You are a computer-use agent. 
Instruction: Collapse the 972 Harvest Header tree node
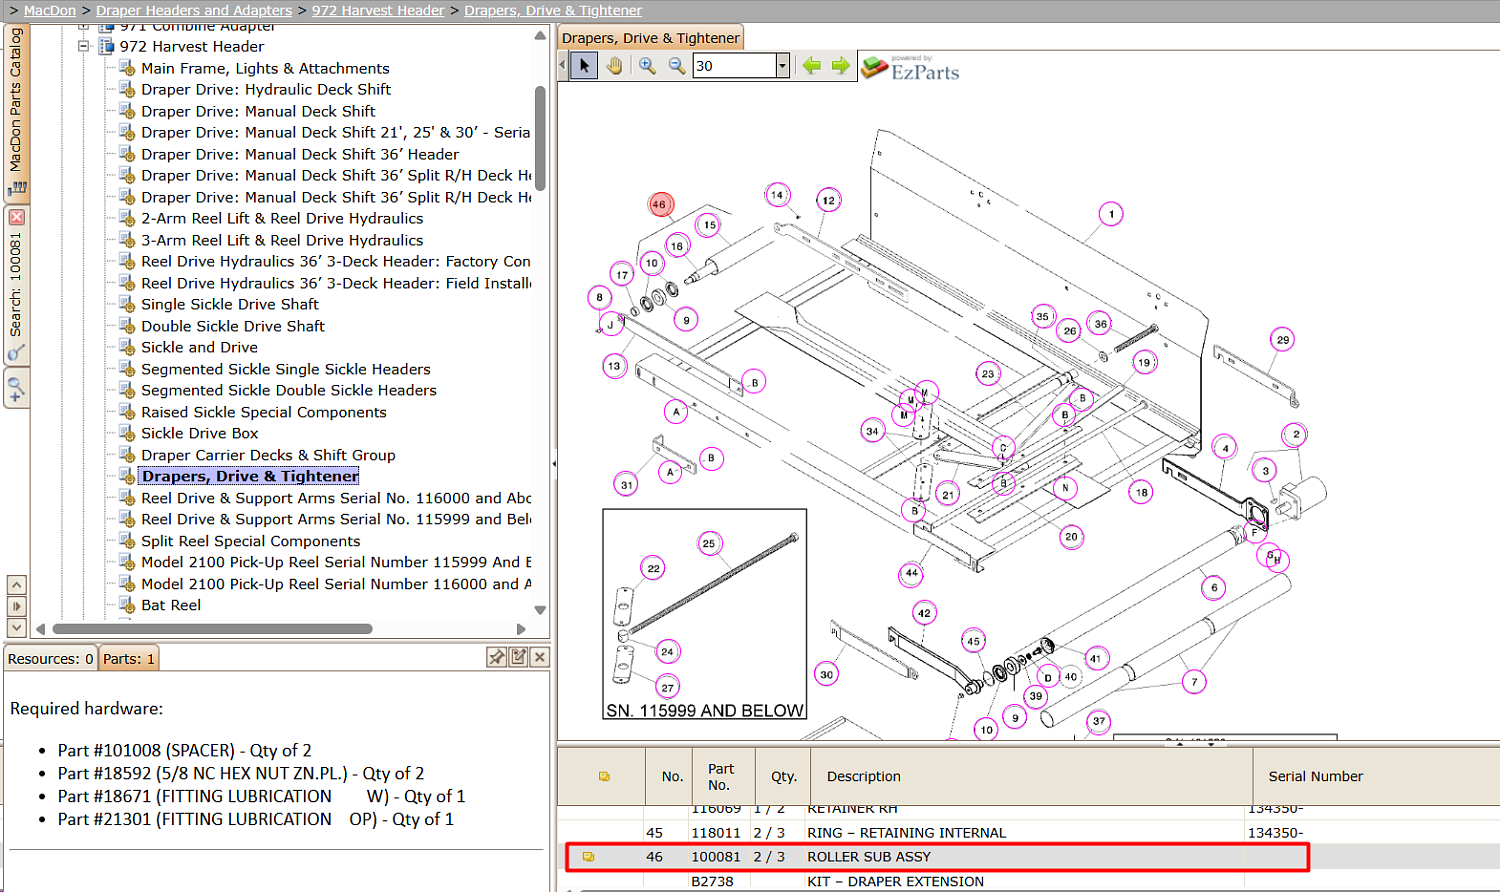click(84, 46)
